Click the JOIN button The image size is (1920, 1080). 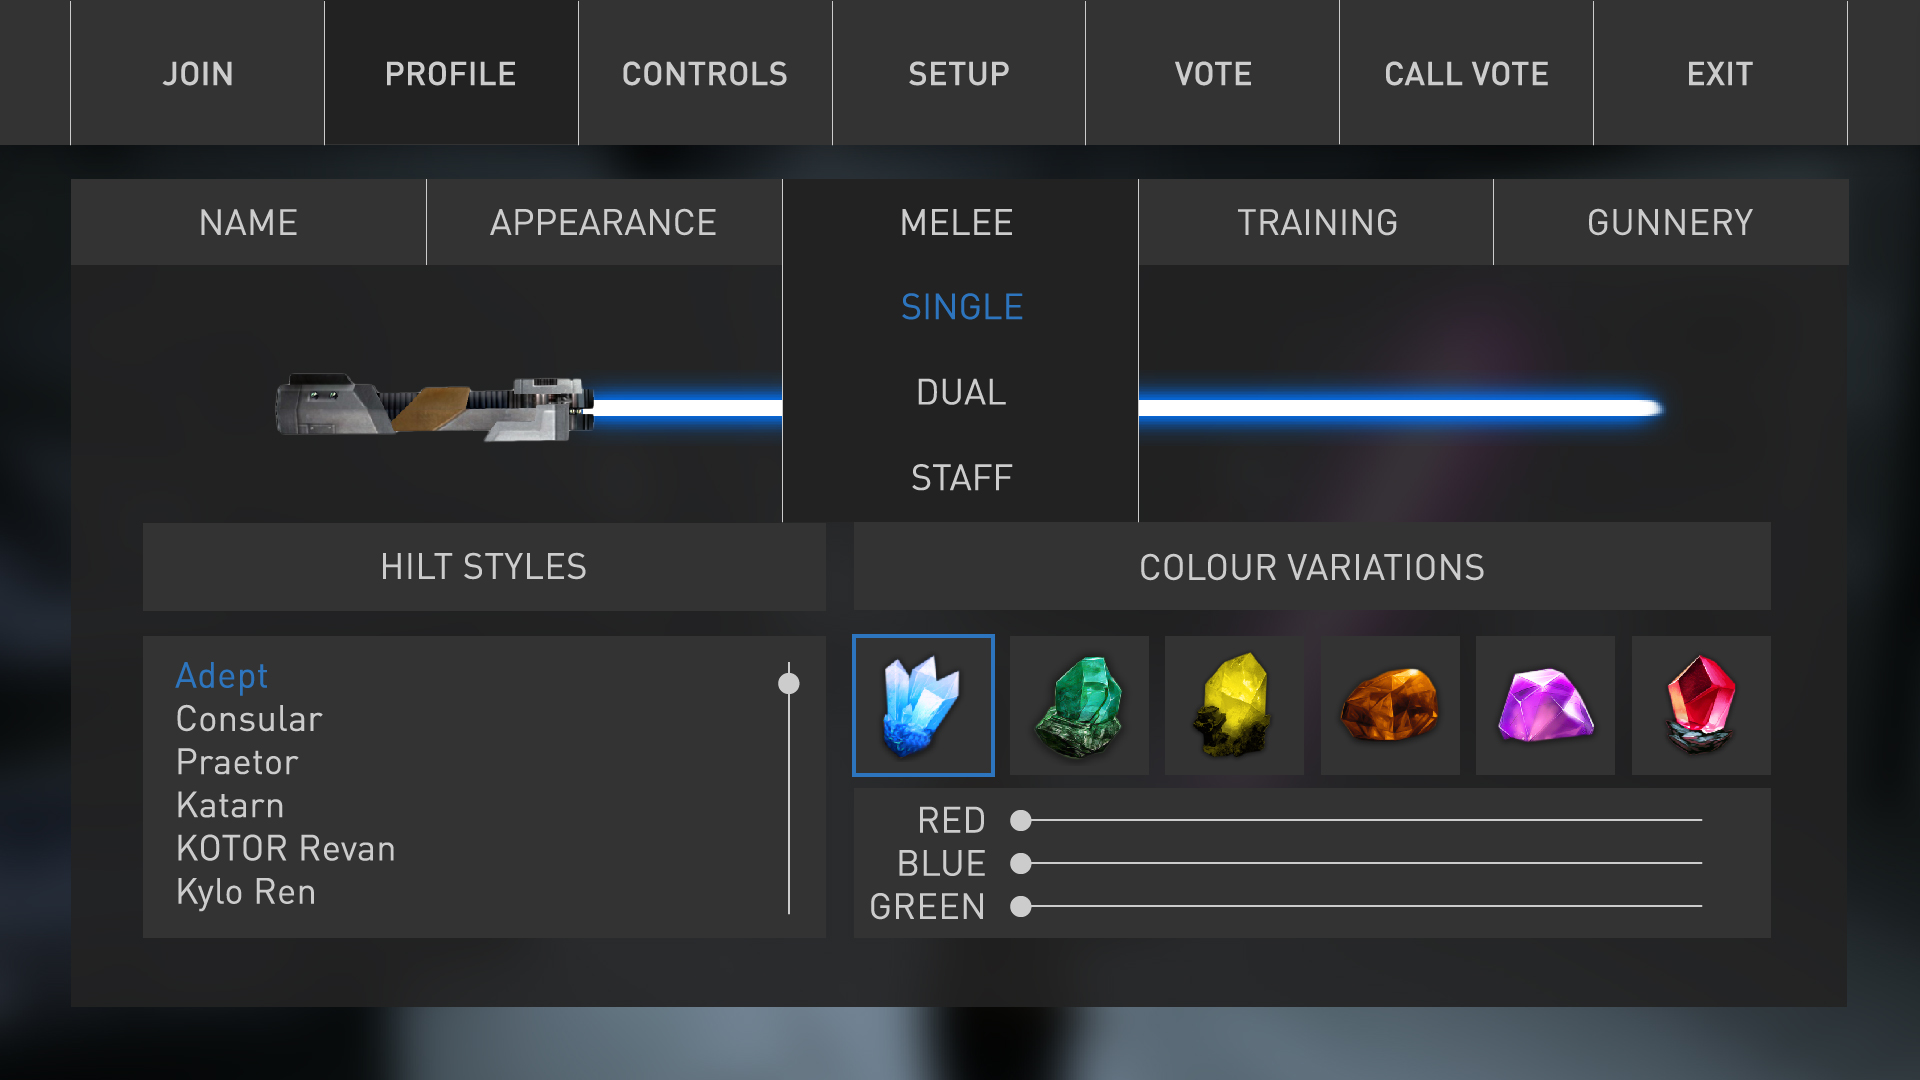point(198,73)
